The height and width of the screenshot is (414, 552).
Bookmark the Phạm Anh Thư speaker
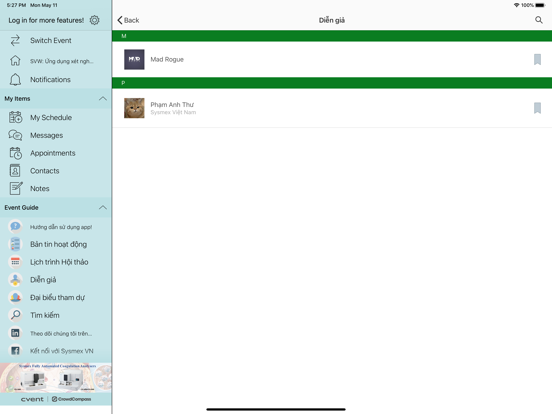[x=537, y=108]
